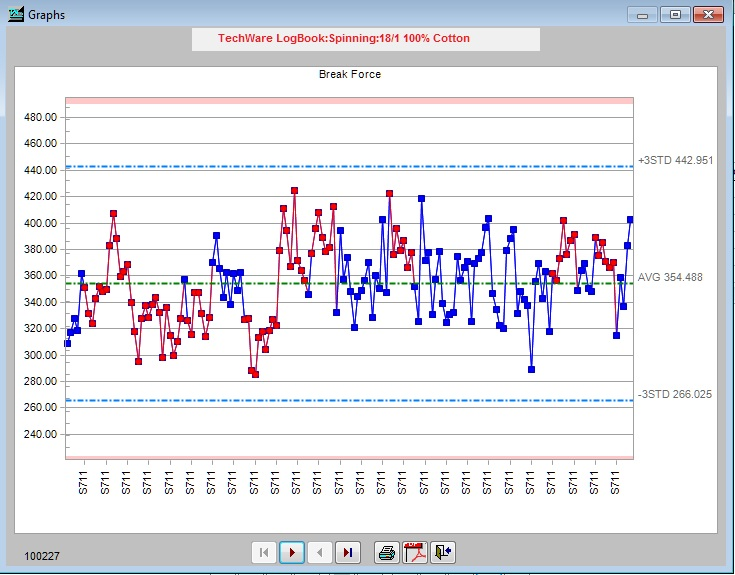Click the lowest blue data point near 290
Viewport: 735px width, 575px height.
click(531, 369)
